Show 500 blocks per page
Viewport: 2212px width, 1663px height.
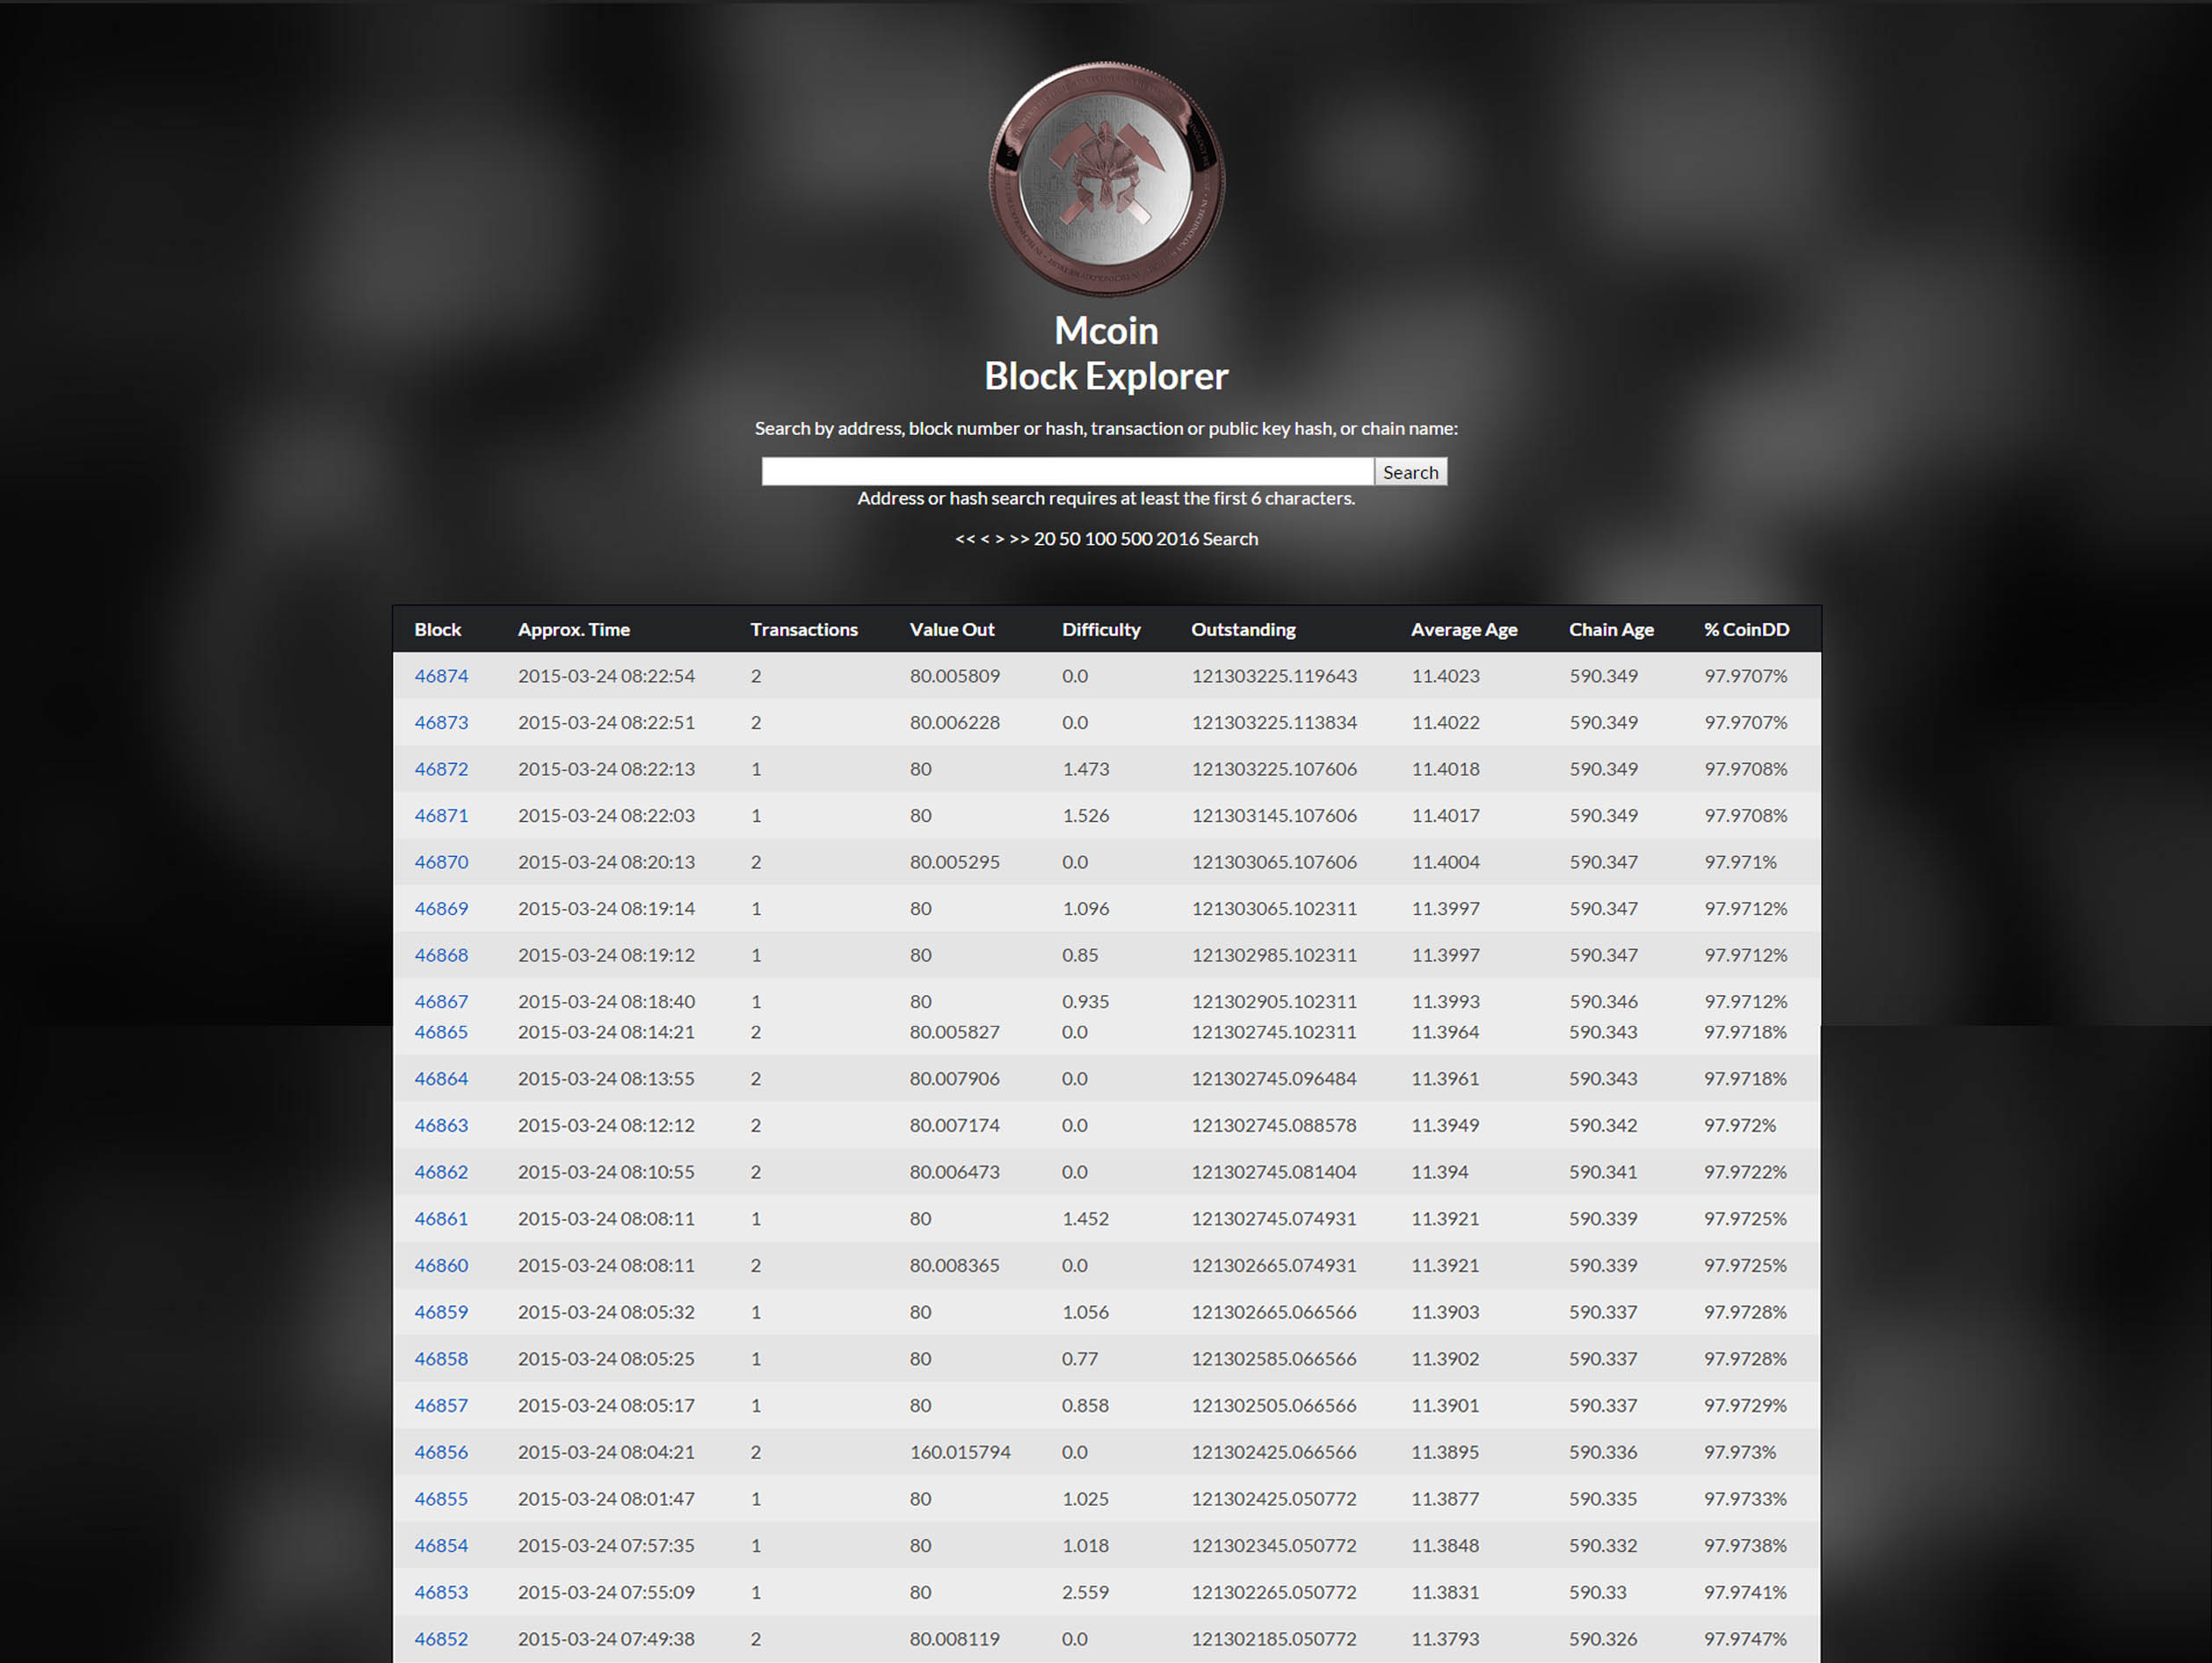click(1136, 539)
